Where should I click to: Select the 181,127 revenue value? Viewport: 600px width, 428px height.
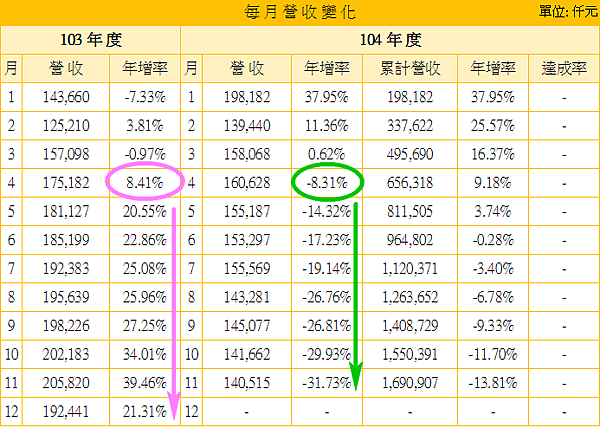(x=66, y=212)
